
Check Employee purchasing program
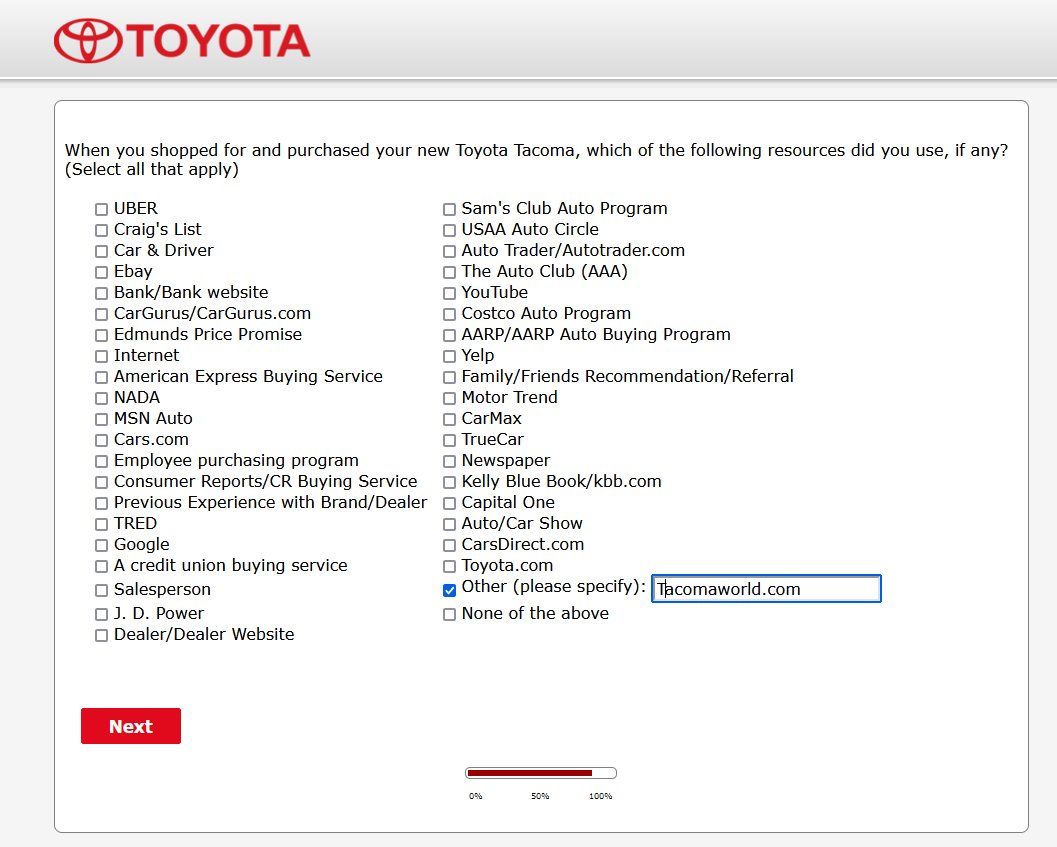tap(101, 461)
